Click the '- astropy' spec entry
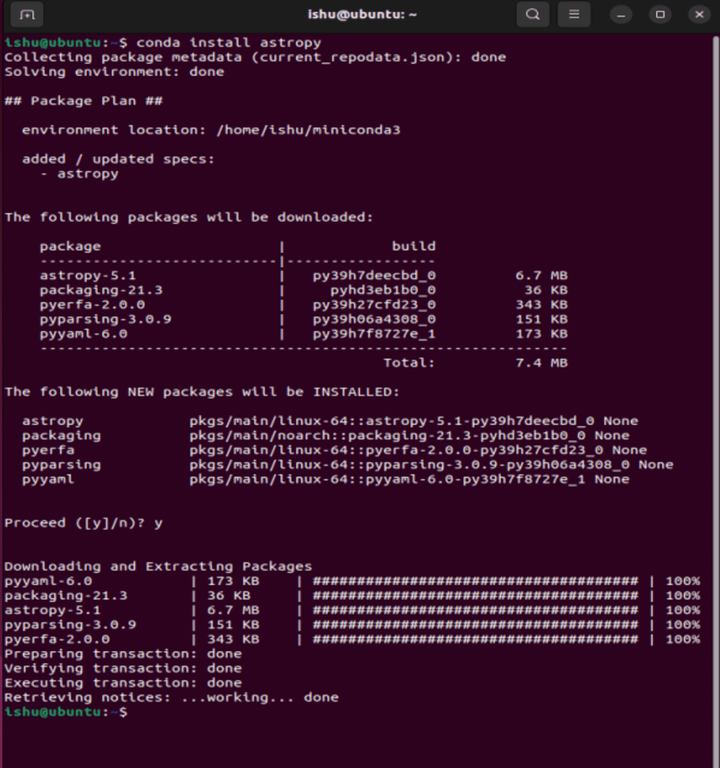The image size is (720, 768). (x=79, y=174)
